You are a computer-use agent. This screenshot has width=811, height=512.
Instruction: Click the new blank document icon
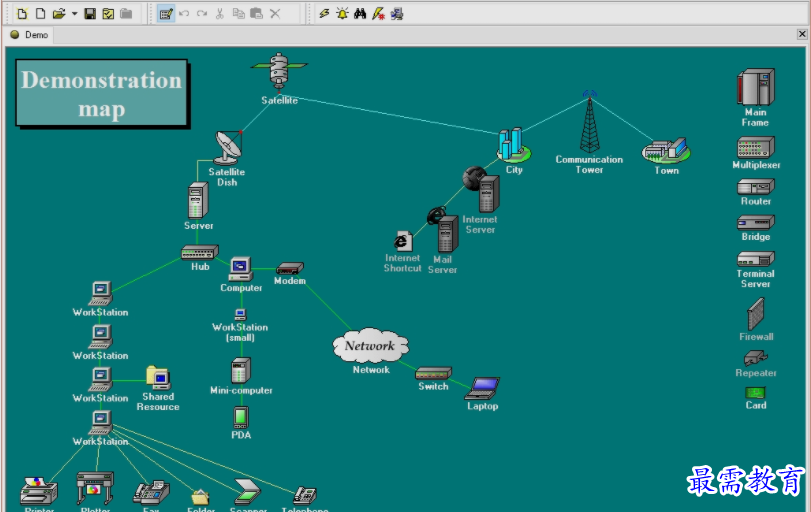click(x=40, y=14)
